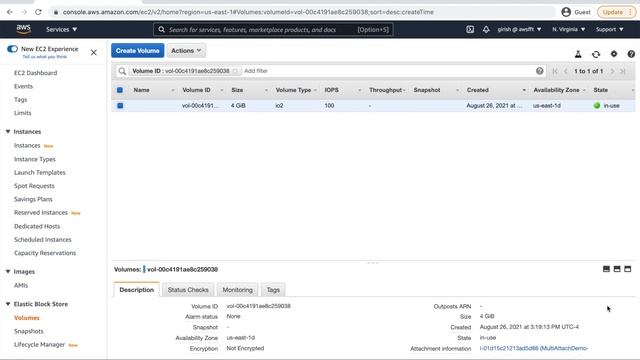
Task: Open Lifecycle Manager in sidebar
Action: [x=39, y=344]
